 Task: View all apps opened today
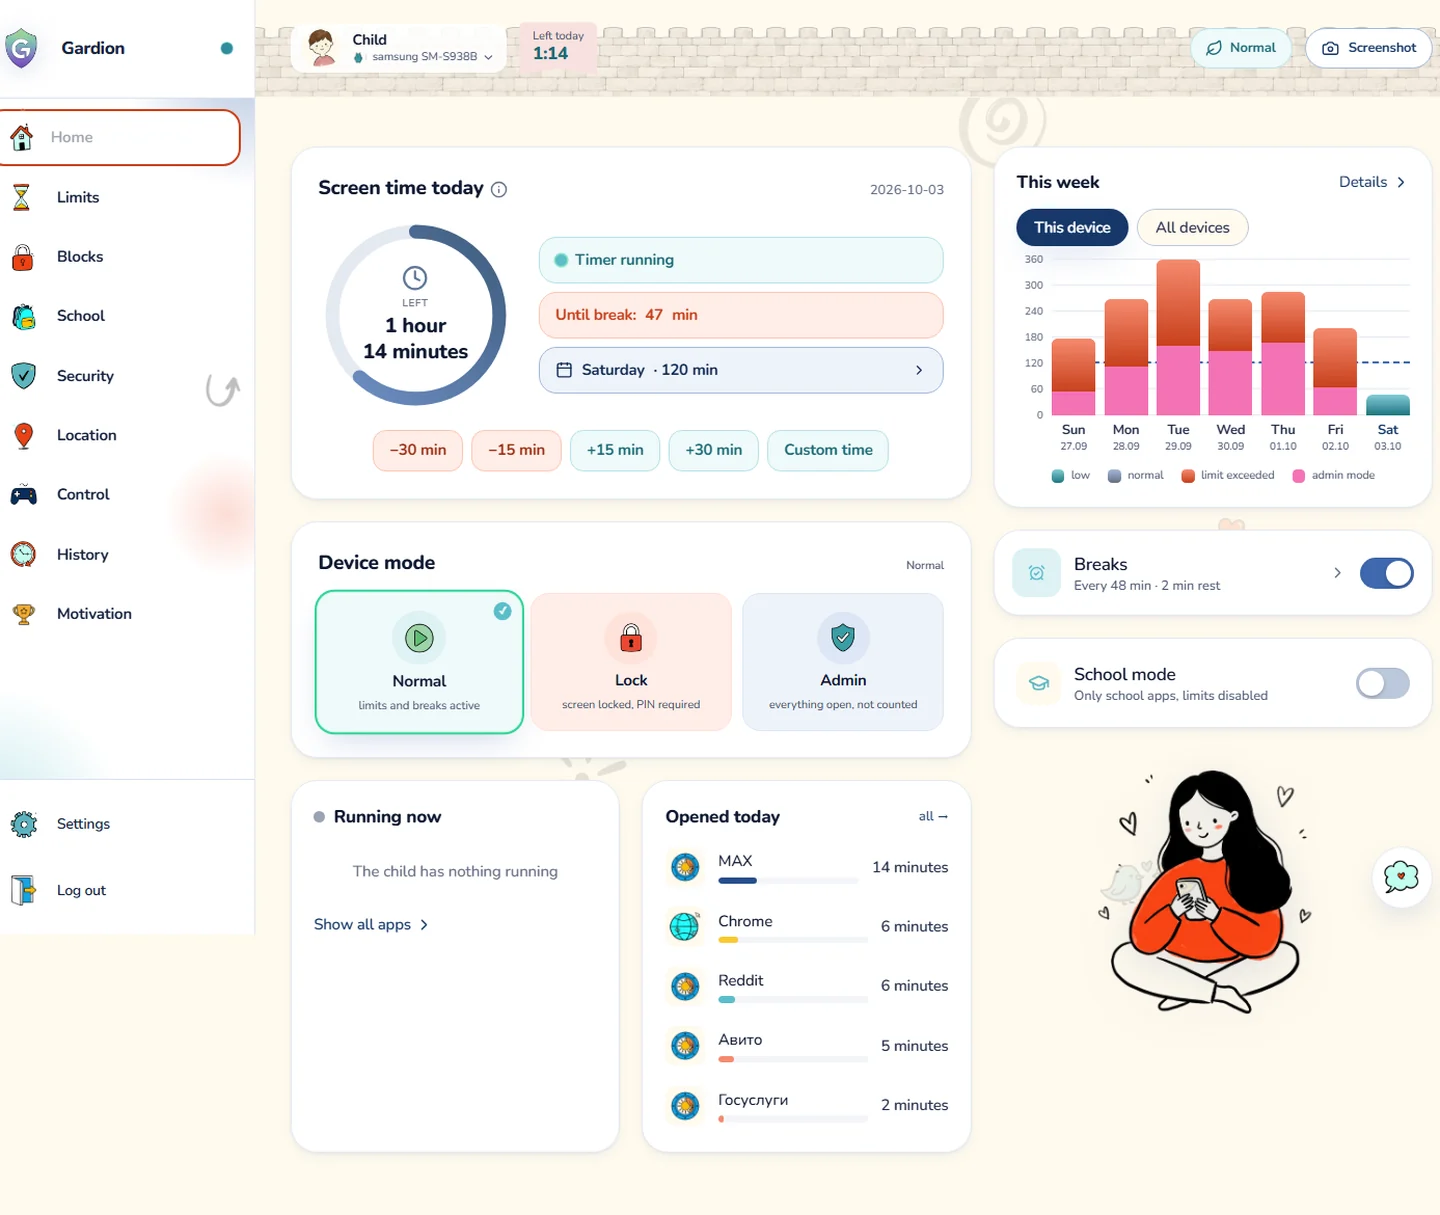coord(933,817)
